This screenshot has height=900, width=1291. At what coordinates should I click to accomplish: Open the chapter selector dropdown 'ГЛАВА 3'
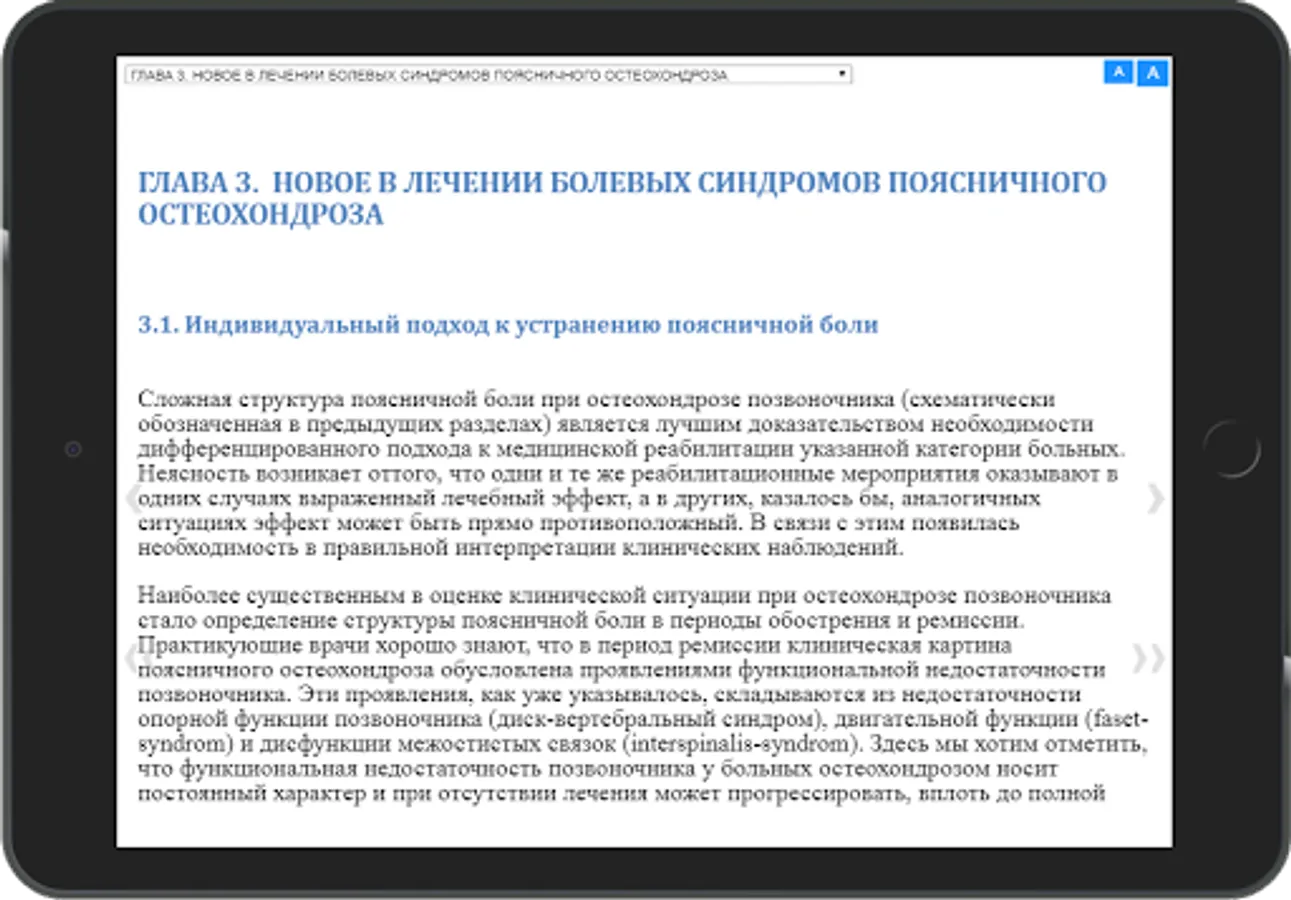[488, 75]
